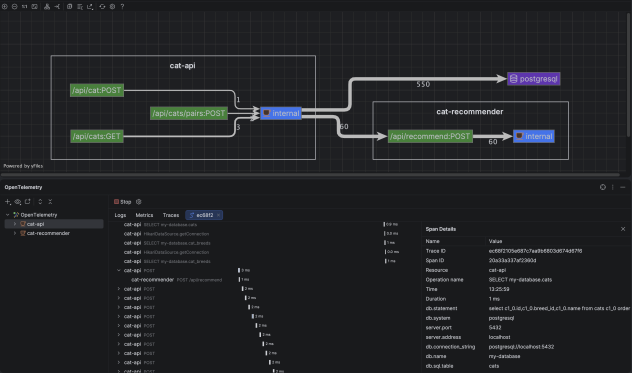632x373 pixels.
Task: Click the diagram horizontal scrollbar
Action: coord(310,175)
